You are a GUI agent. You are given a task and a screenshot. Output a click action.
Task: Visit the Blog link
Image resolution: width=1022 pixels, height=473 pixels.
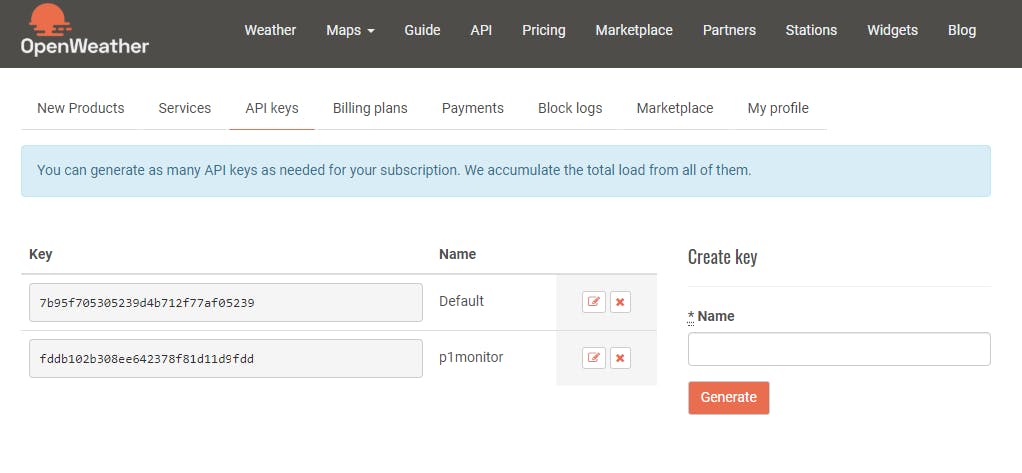click(961, 30)
